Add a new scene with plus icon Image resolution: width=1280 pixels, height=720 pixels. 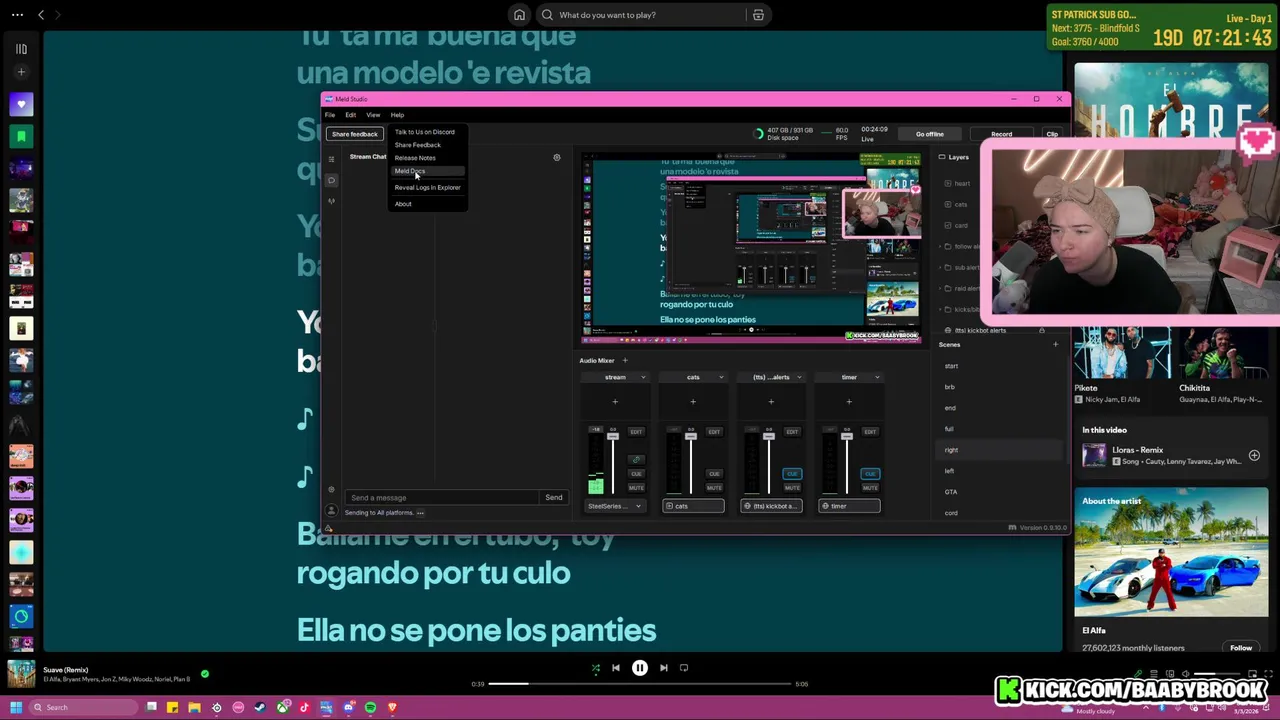1055,345
